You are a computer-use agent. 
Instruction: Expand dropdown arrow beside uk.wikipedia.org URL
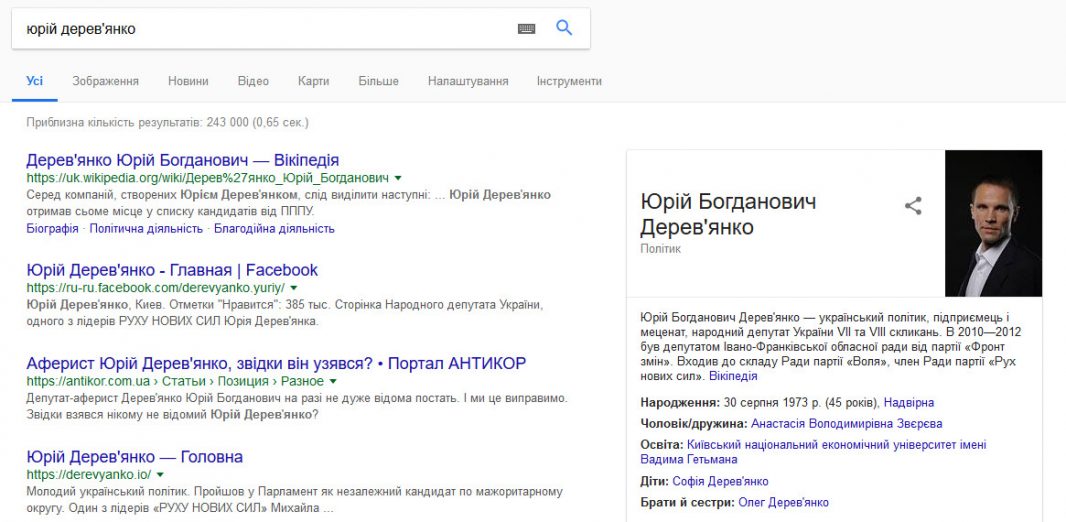pyautogui.click(x=398, y=178)
